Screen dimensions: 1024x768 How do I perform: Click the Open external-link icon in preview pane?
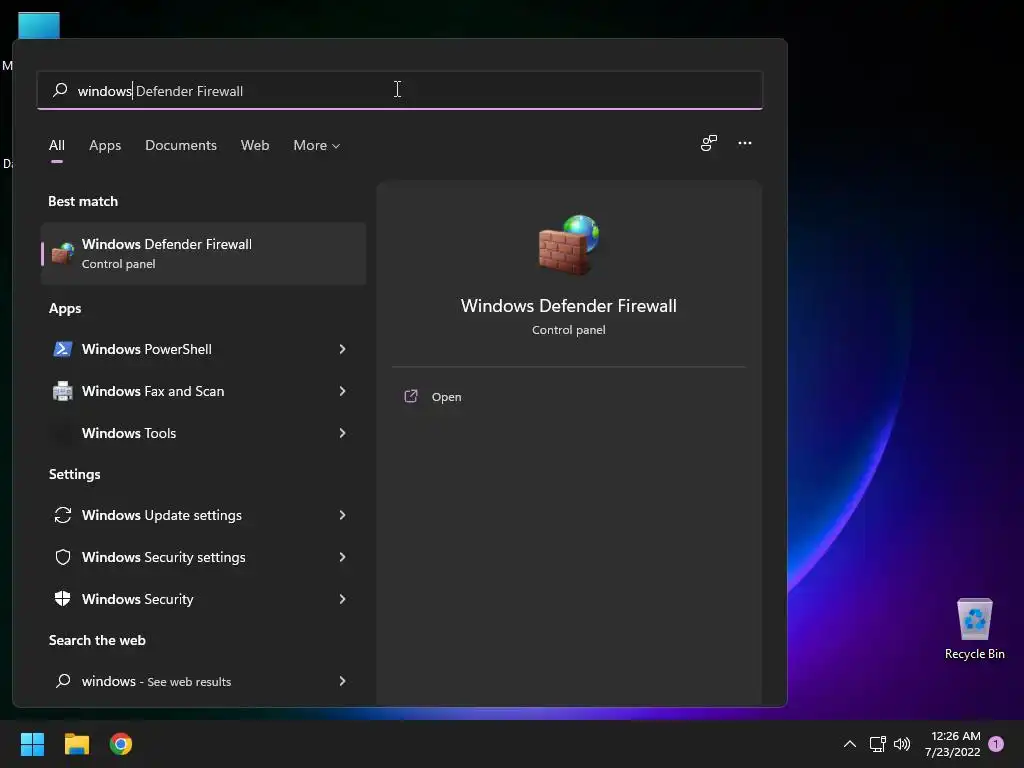pyautogui.click(x=411, y=396)
